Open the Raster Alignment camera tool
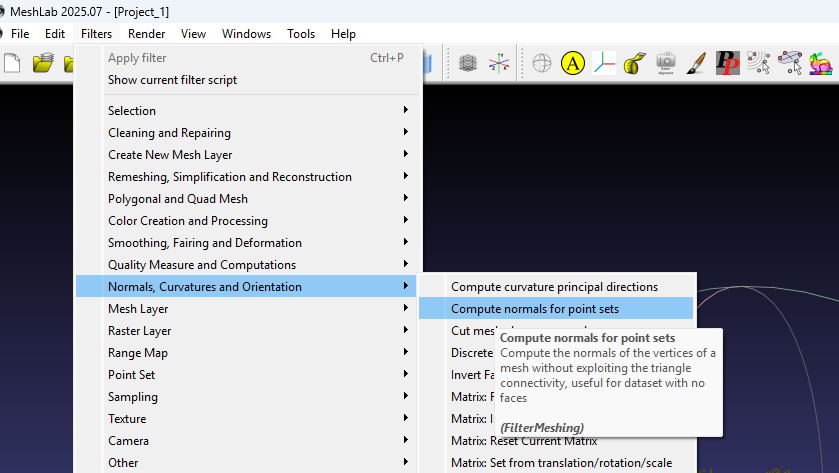Image resolution: width=839 pixels, height=473 pixels. click(x=665, y=63)
